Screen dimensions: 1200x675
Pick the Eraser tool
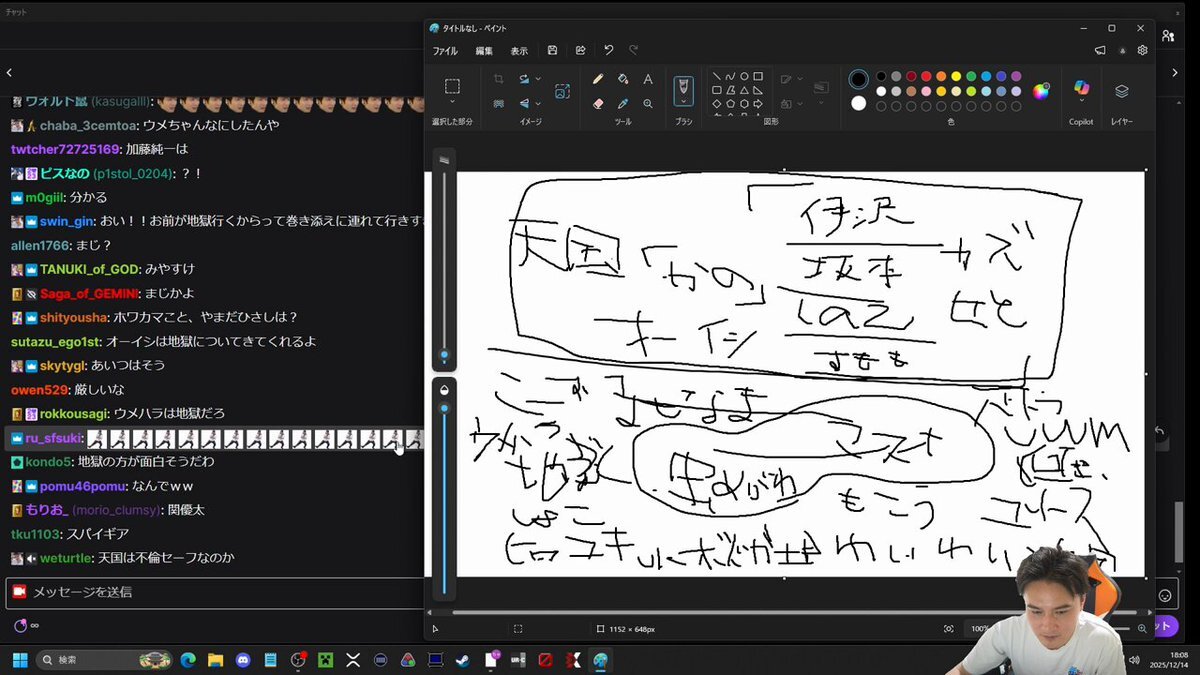click(598, 103)
